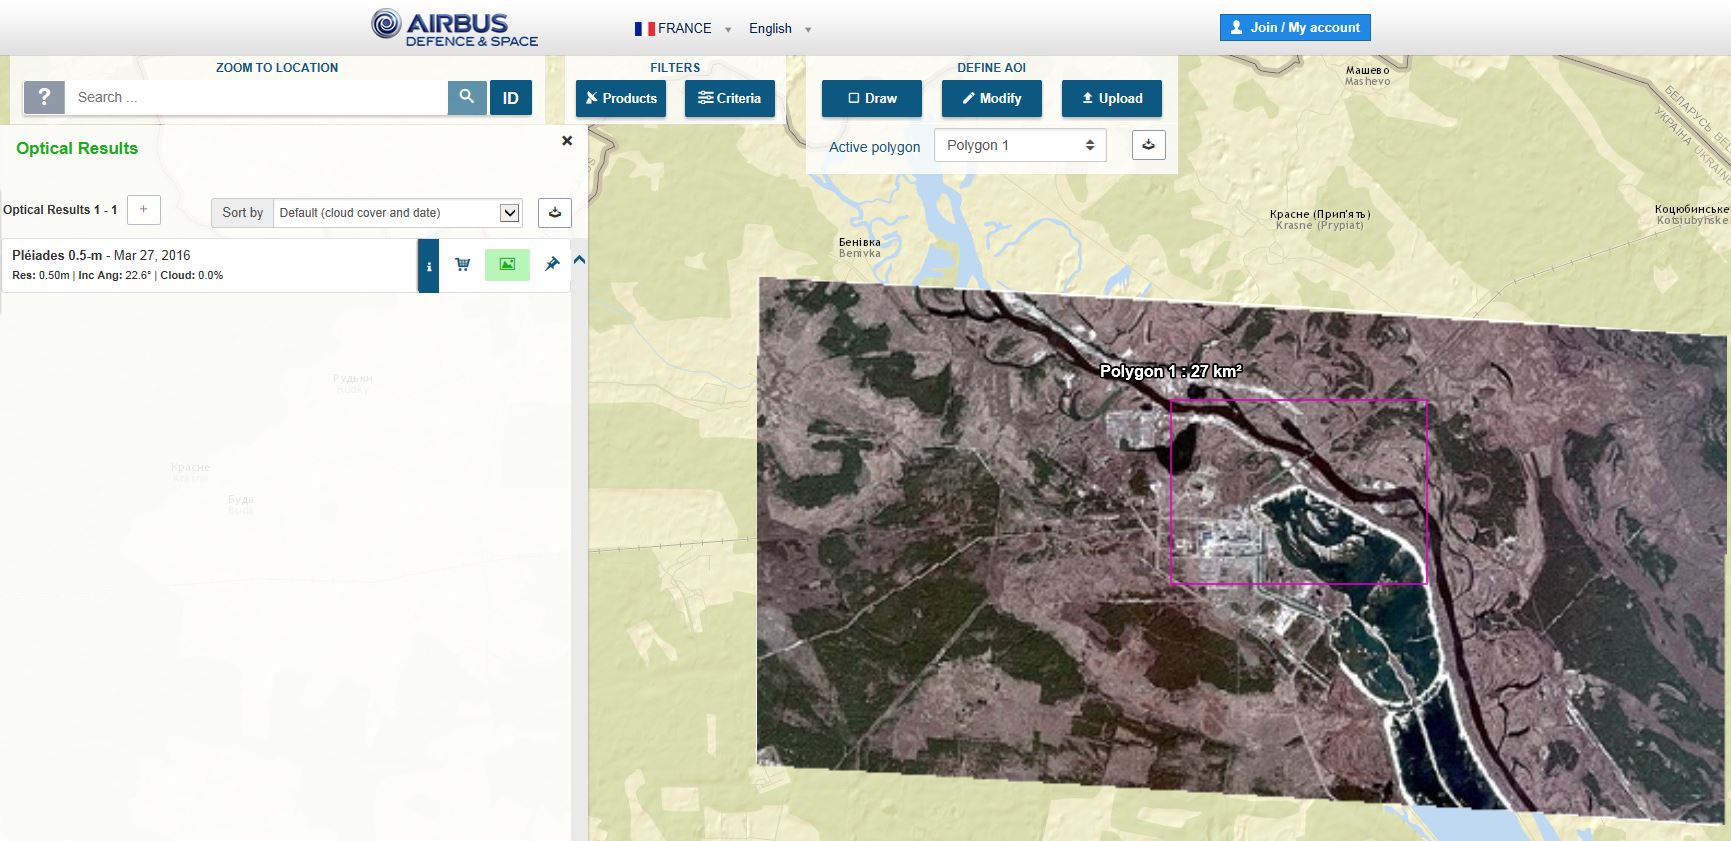Image resolution: width=1731 pixels, height=841 pixels.
Task: Open the ID search button
Action: pos(511,98)
